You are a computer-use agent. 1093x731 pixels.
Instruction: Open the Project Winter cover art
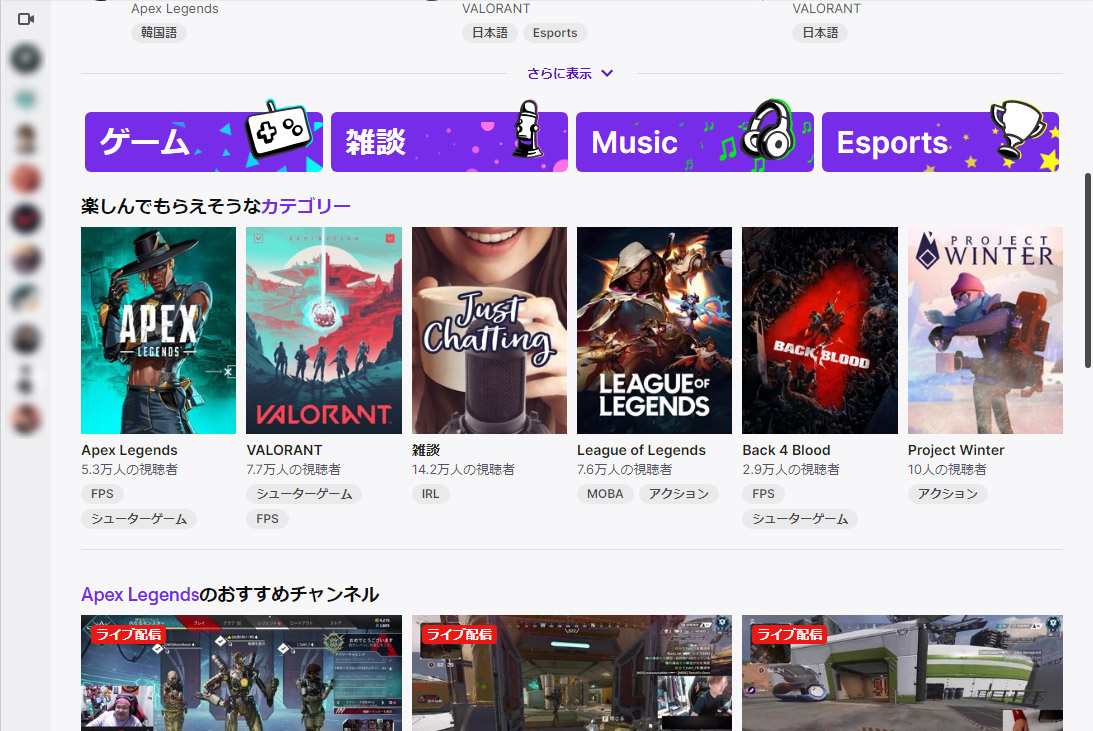[985, 330]
